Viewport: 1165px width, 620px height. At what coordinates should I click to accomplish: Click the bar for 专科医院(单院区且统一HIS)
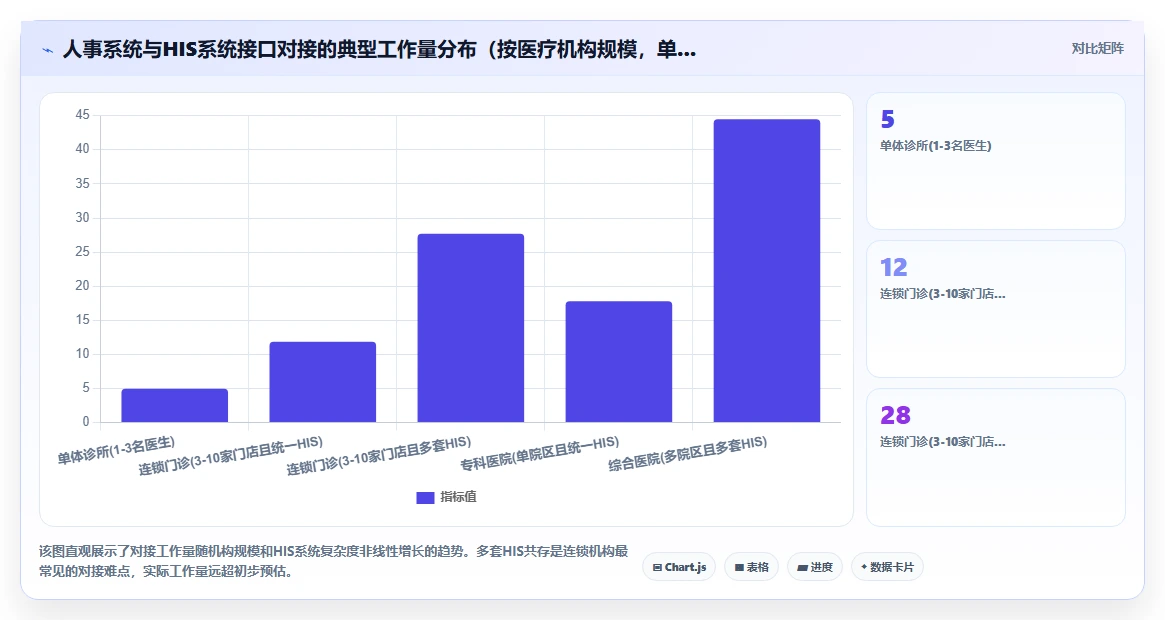pyautogui.click(x=618, y=361)
